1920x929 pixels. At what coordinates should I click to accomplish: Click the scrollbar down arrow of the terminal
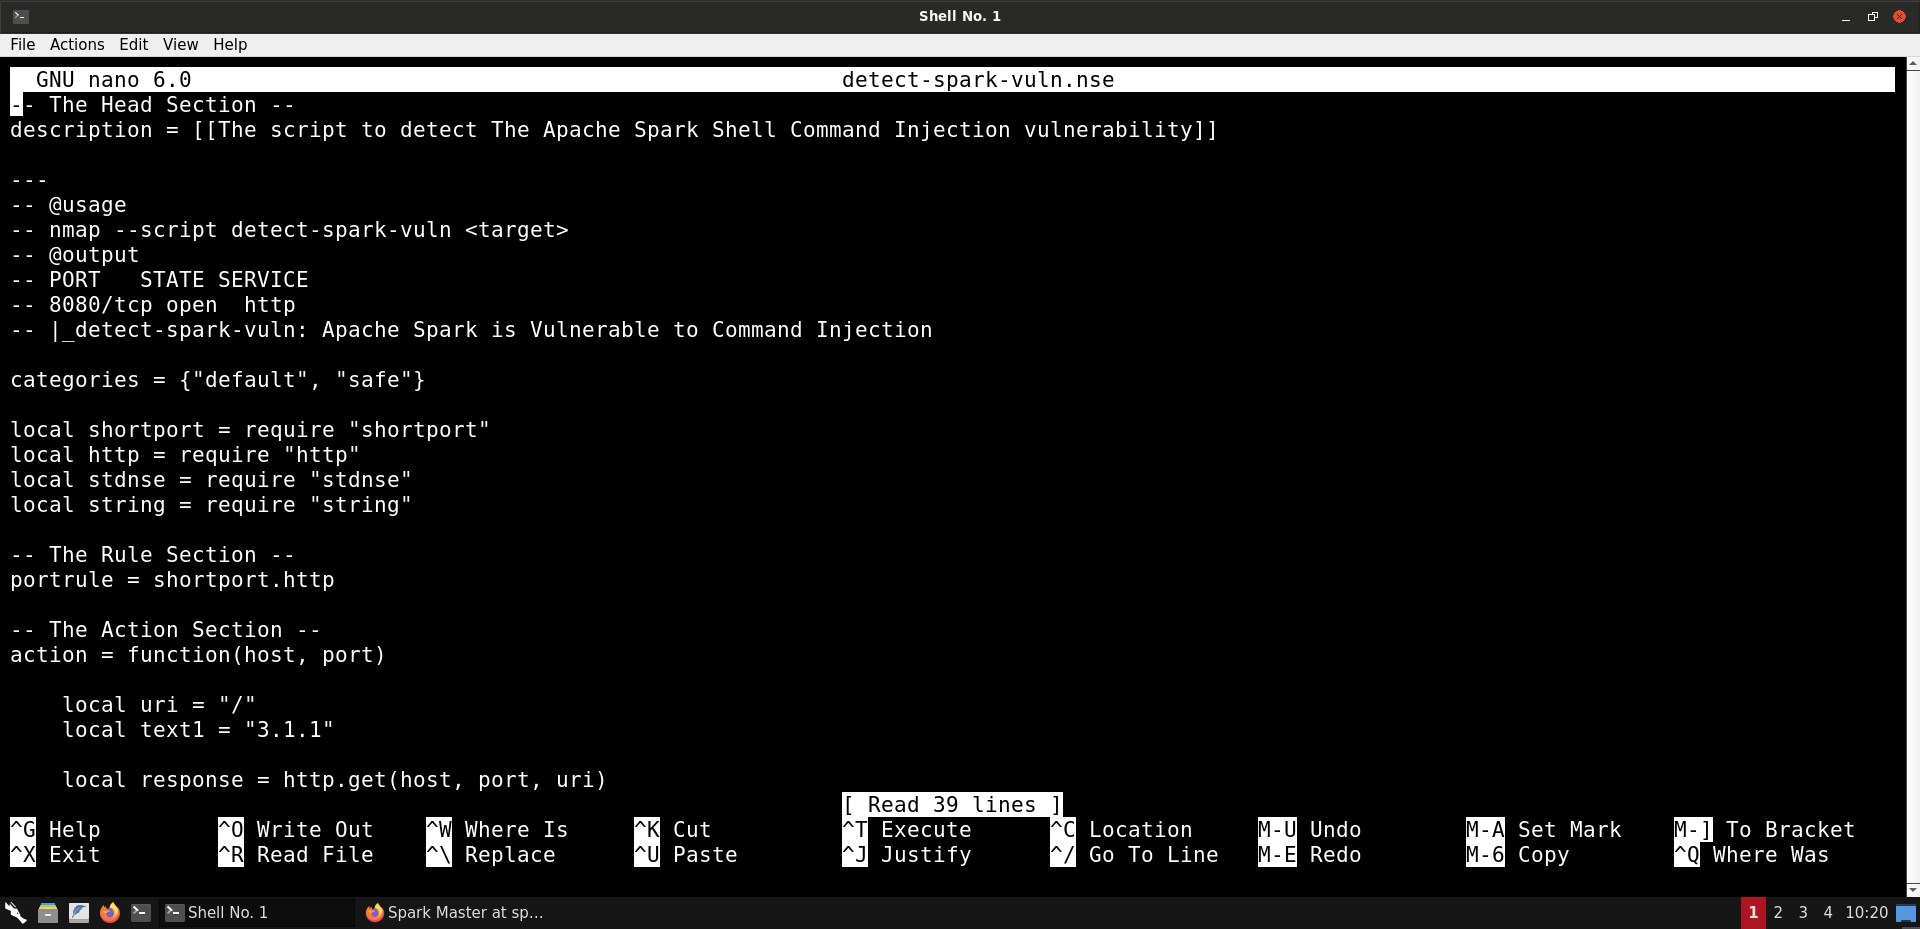pyautogui.click(x=1912, y=889)
